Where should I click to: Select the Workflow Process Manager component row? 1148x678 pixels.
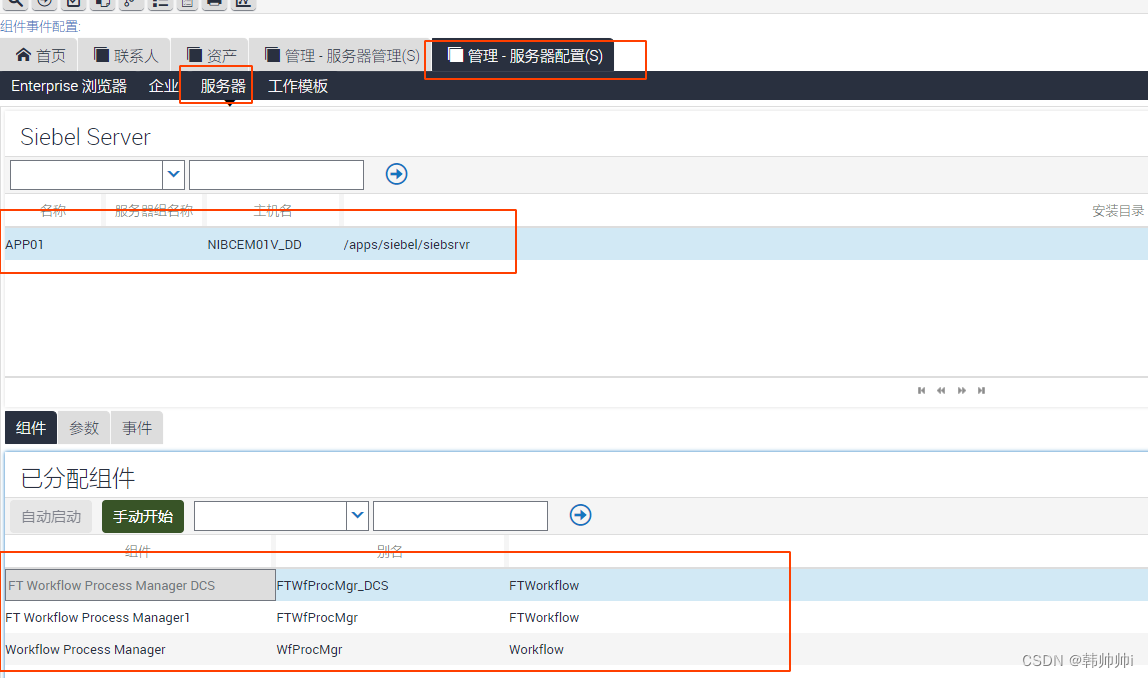[85, 649]
